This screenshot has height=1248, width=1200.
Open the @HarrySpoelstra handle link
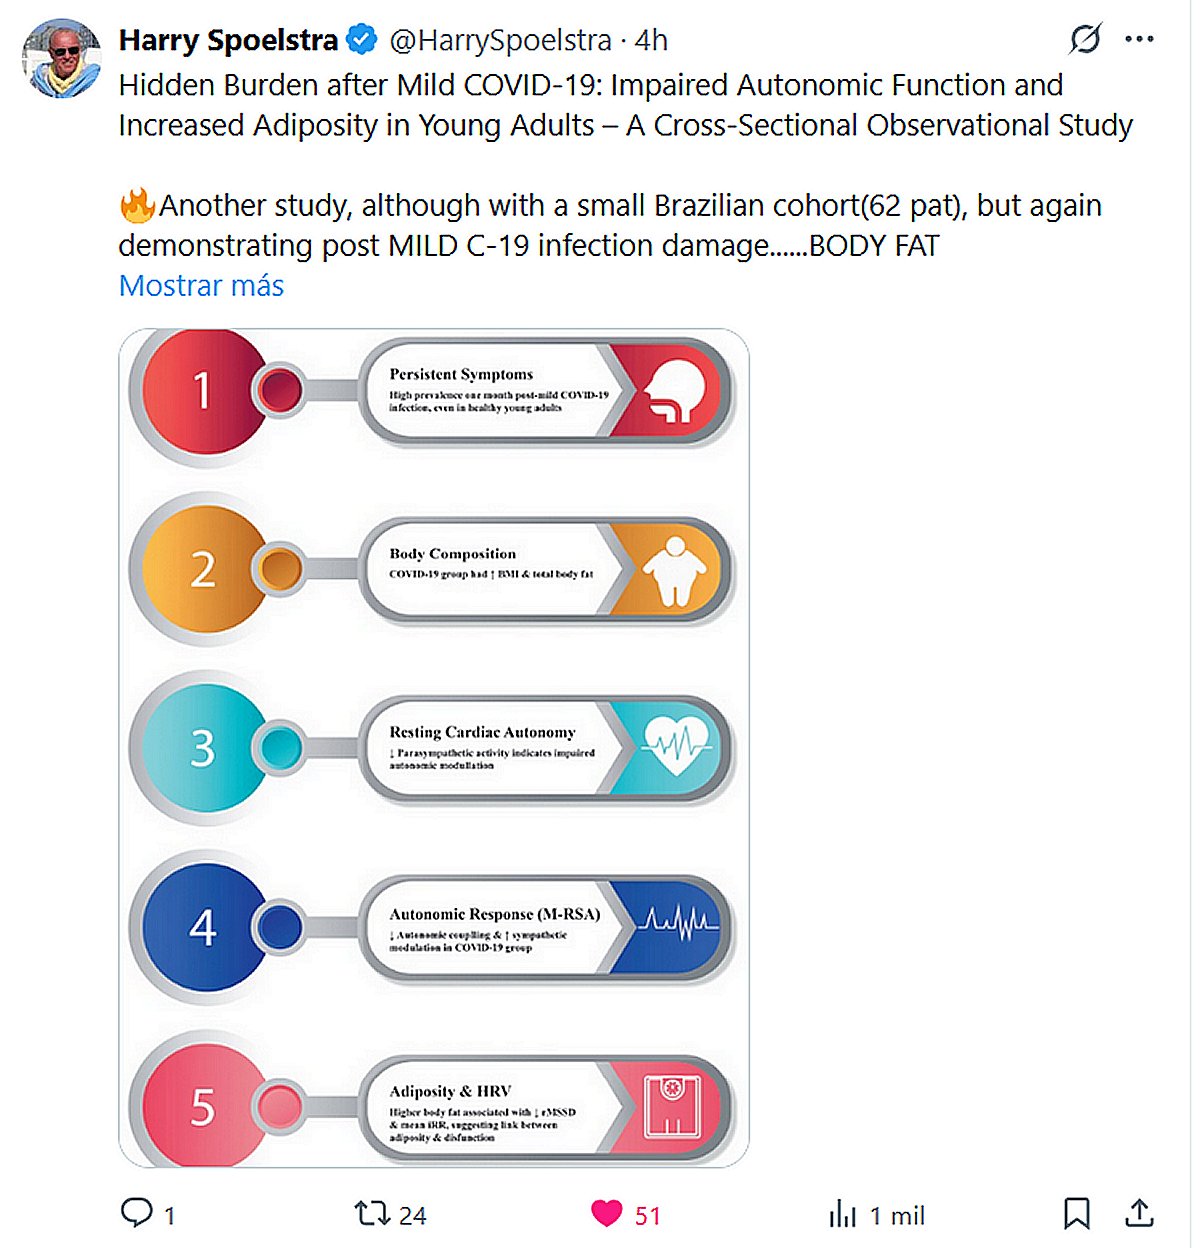coord(500,40)
